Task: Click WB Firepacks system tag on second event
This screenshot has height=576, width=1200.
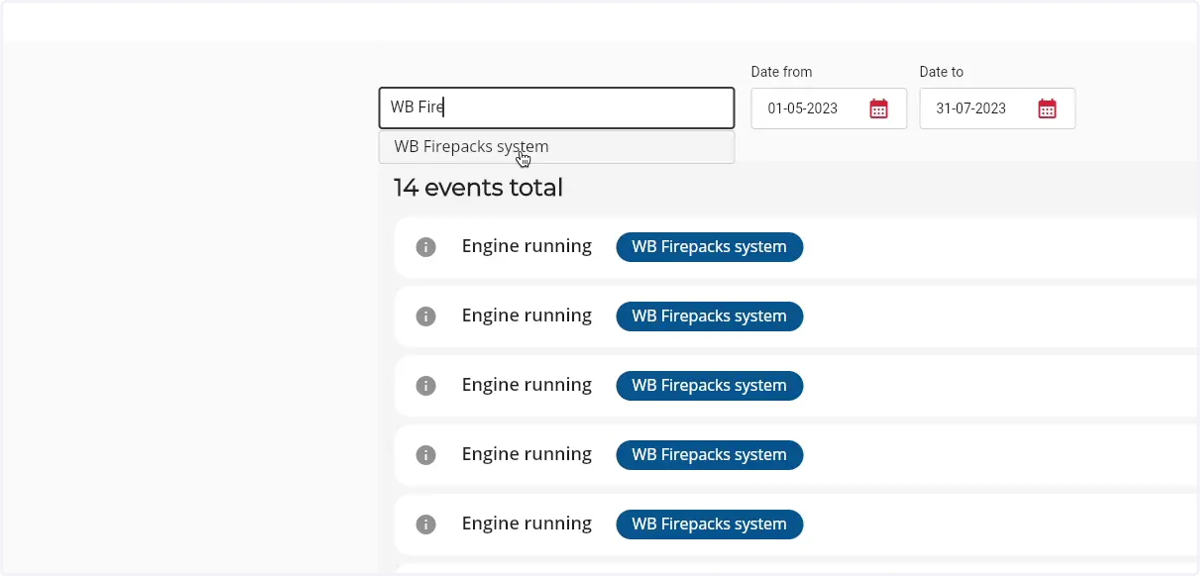Action: click(709, 316)
